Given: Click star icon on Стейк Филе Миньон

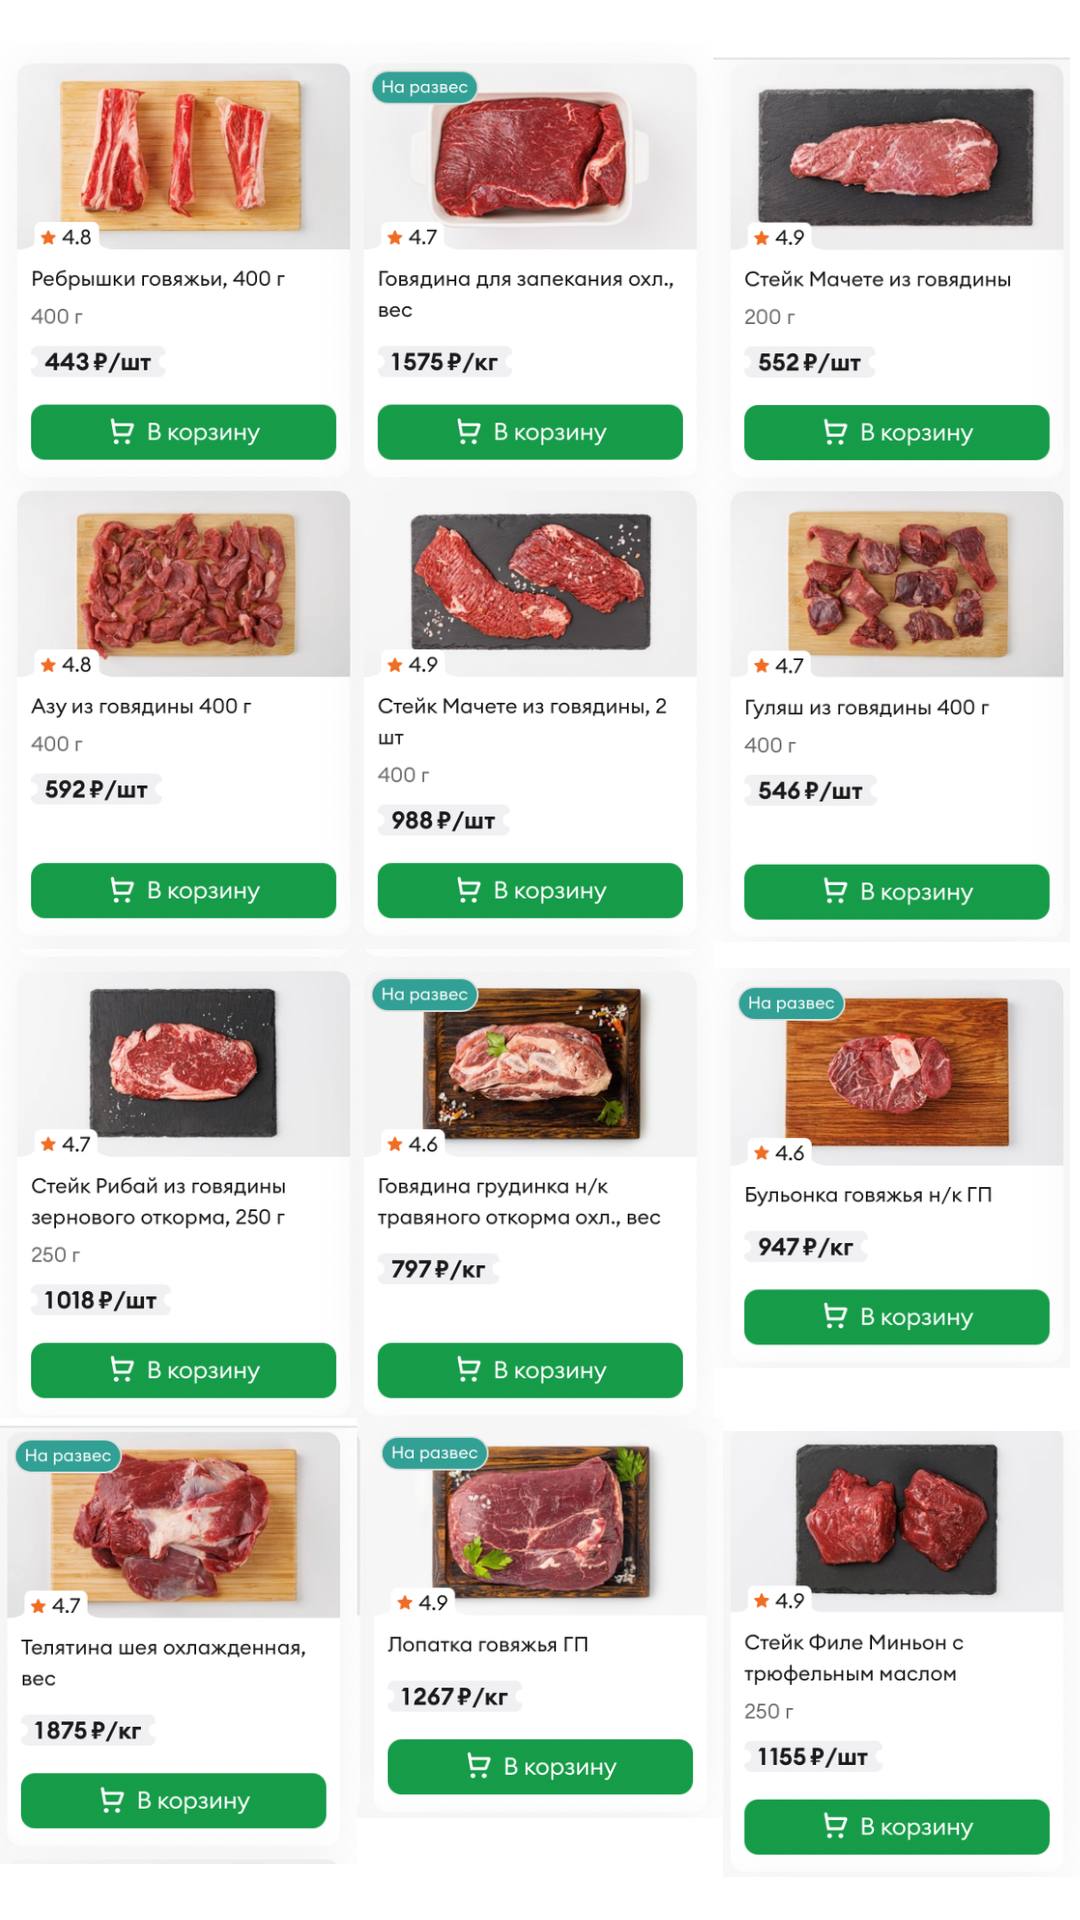Looking at the screenshot, I should [761, 1601].
